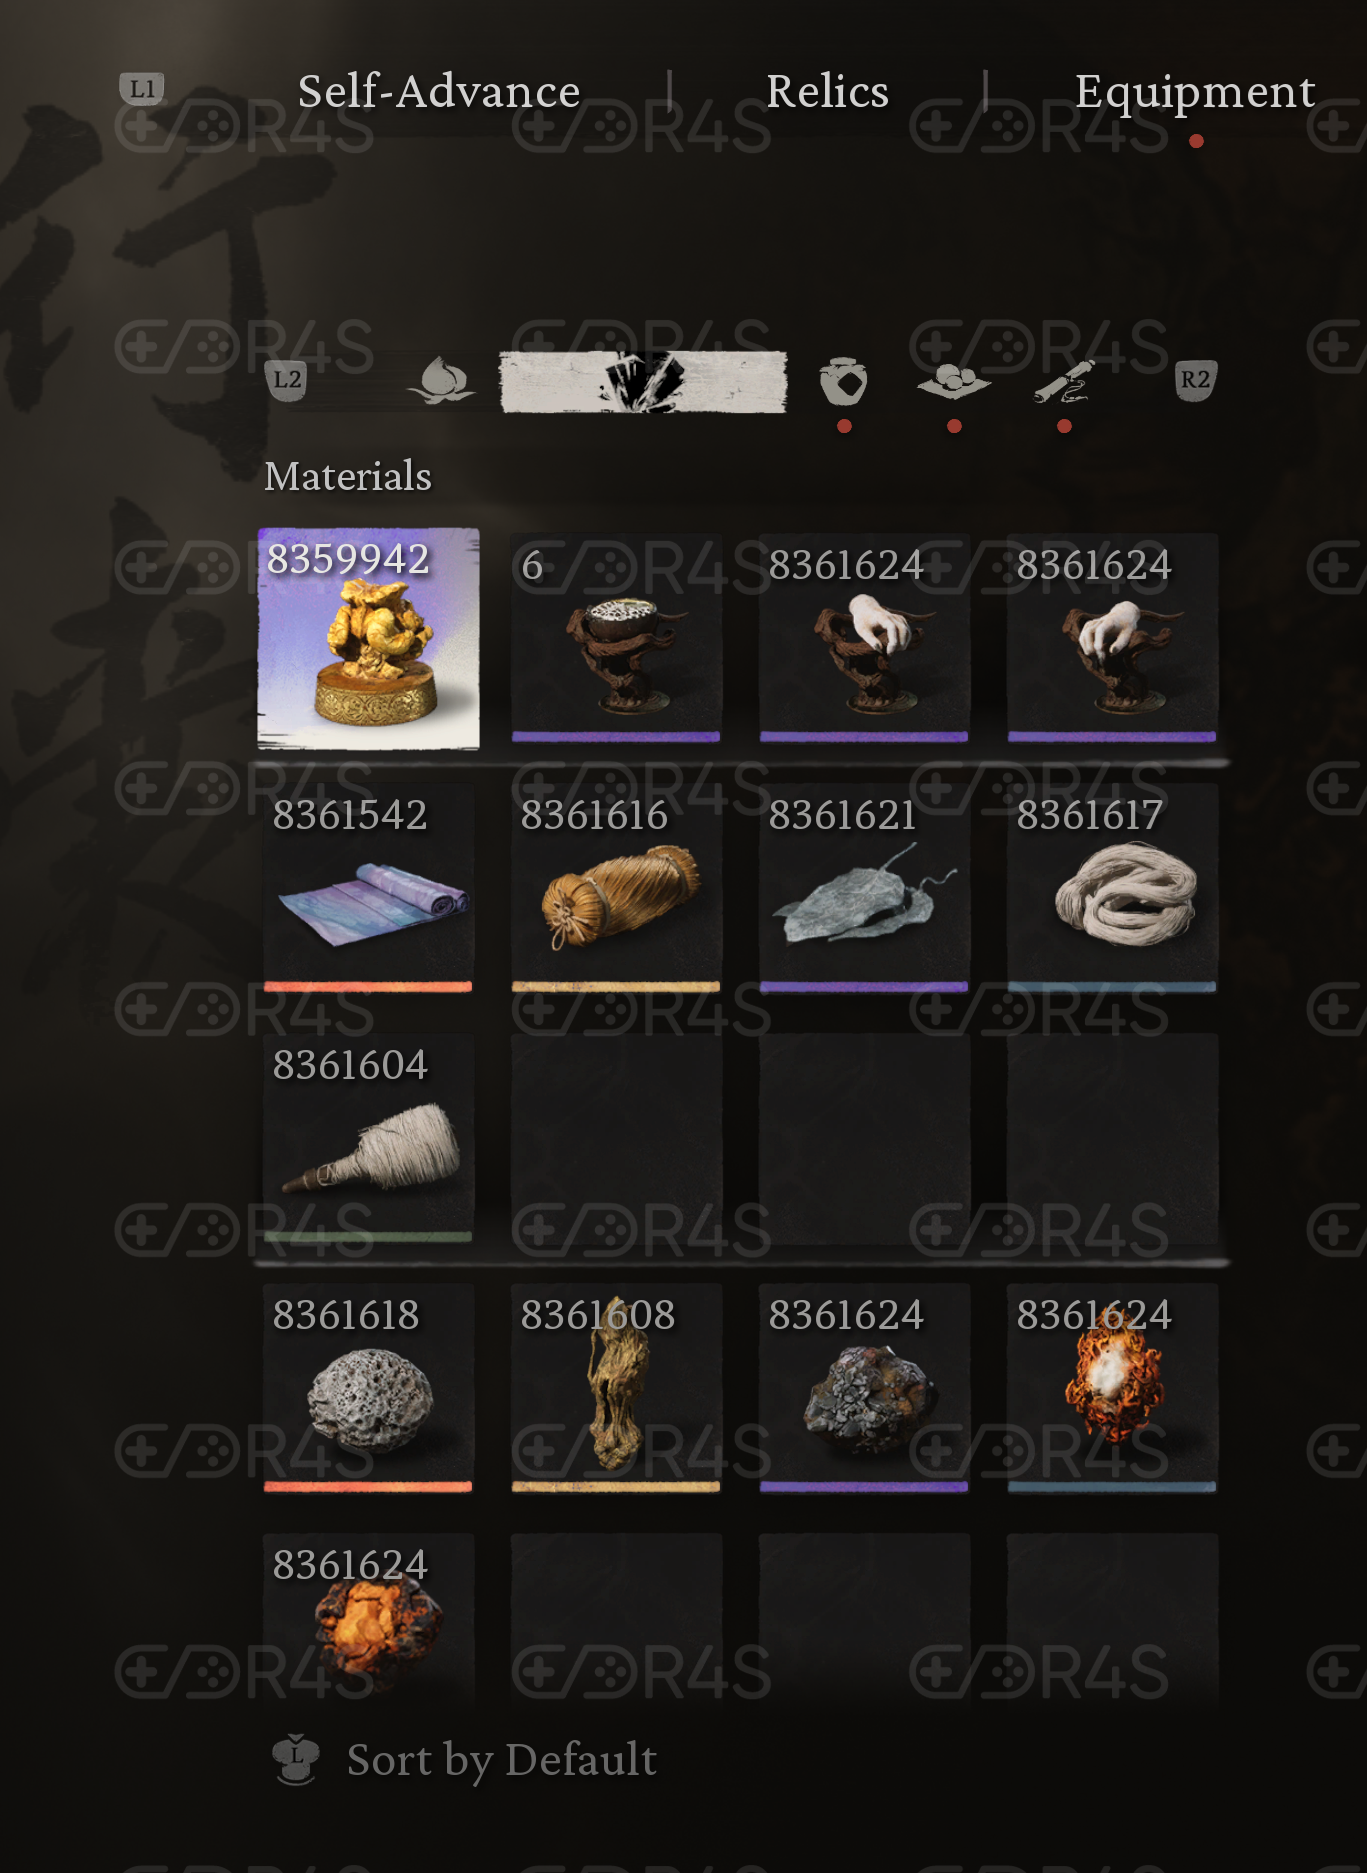Select the dark ore chunk item
This screenshot has height=1873, width=1367.
click(864, 1388)
